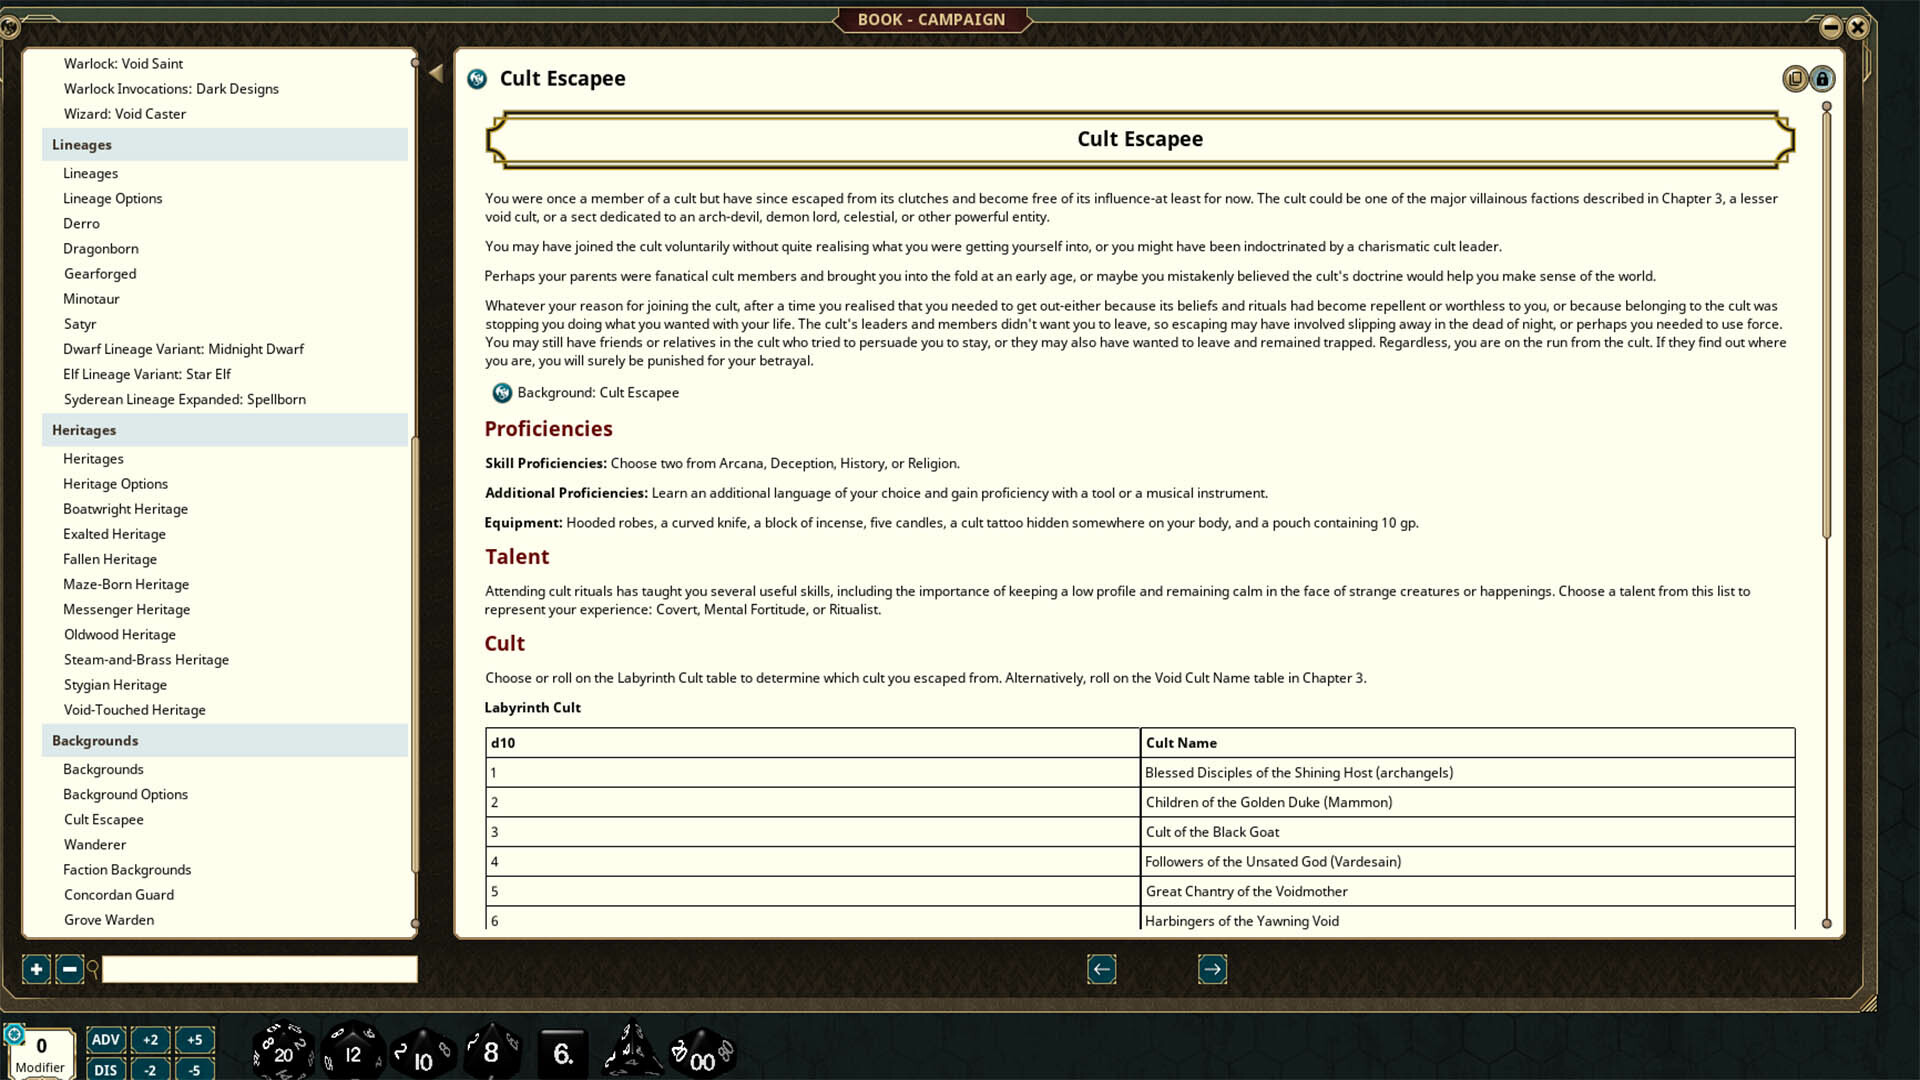Unlock editing with the lock toggle
Viewport: 1920px width, 1080px height.
click(1824, 79)
